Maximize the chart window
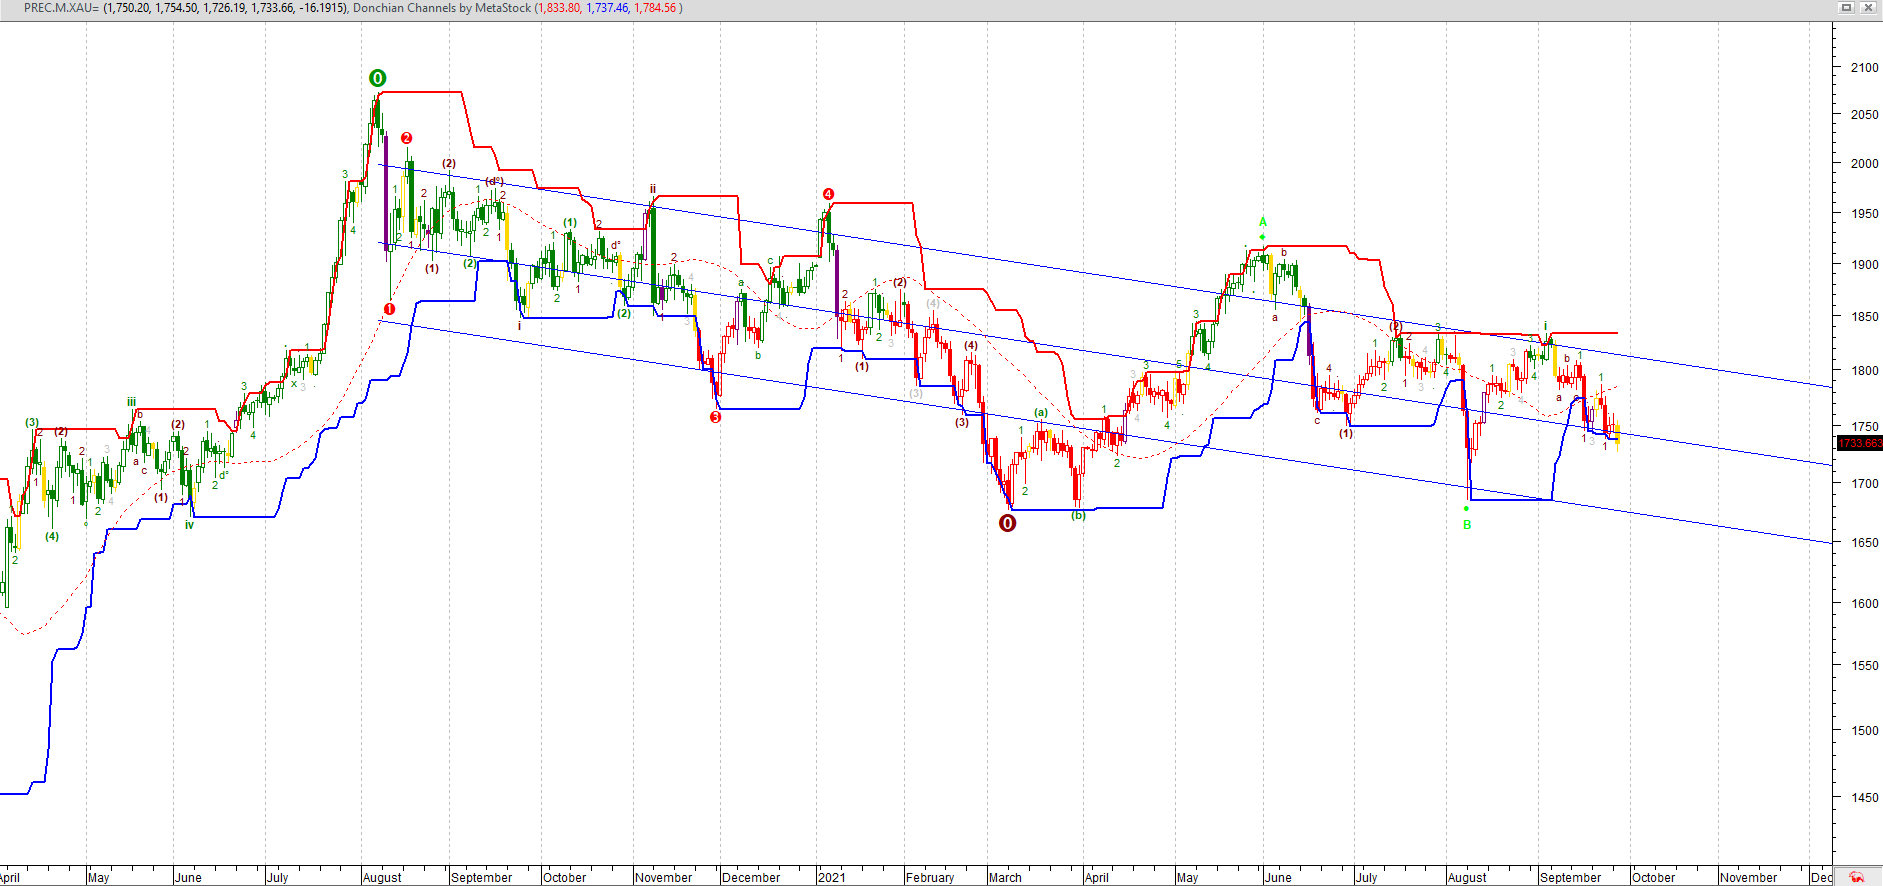Viewport: 1883px width, 886px height. pos(1847,8)
